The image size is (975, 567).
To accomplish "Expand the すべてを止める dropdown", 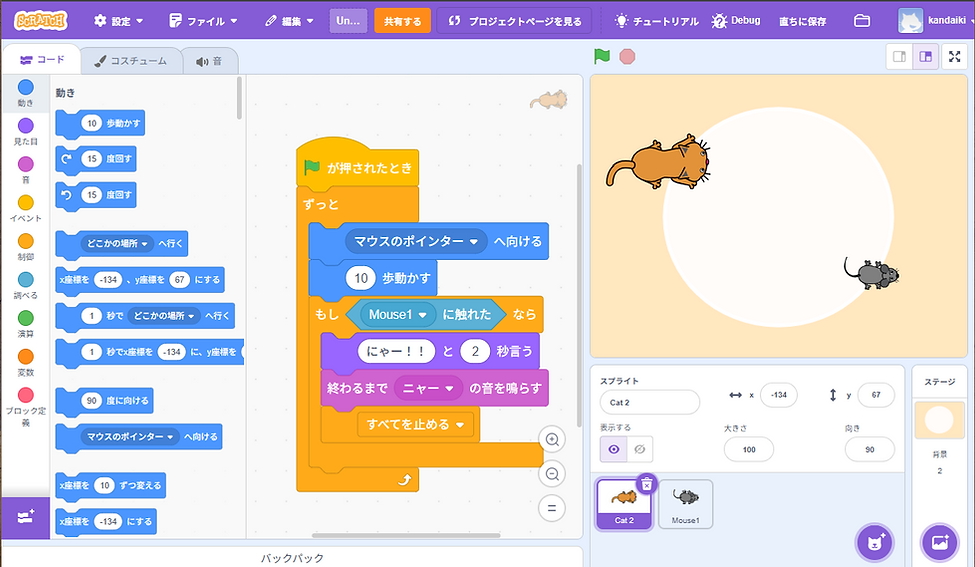I will click(x=415, y=425).
